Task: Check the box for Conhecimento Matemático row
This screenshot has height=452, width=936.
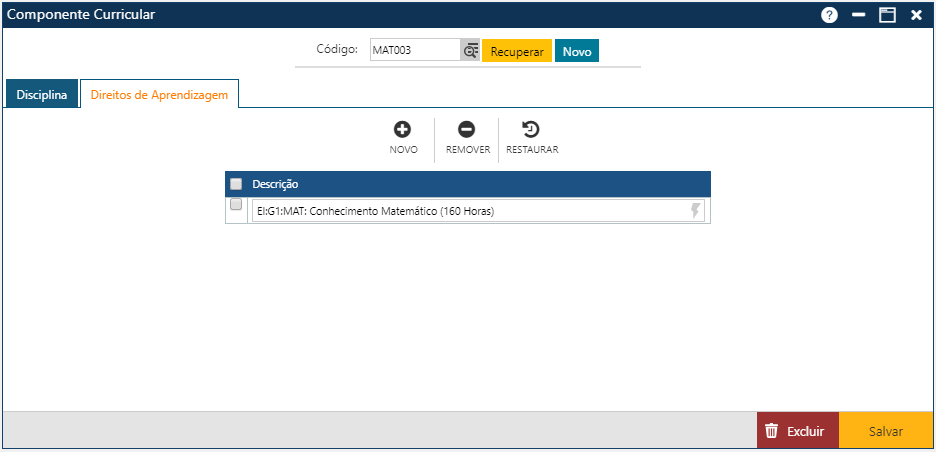Action: tap(236, 205)
